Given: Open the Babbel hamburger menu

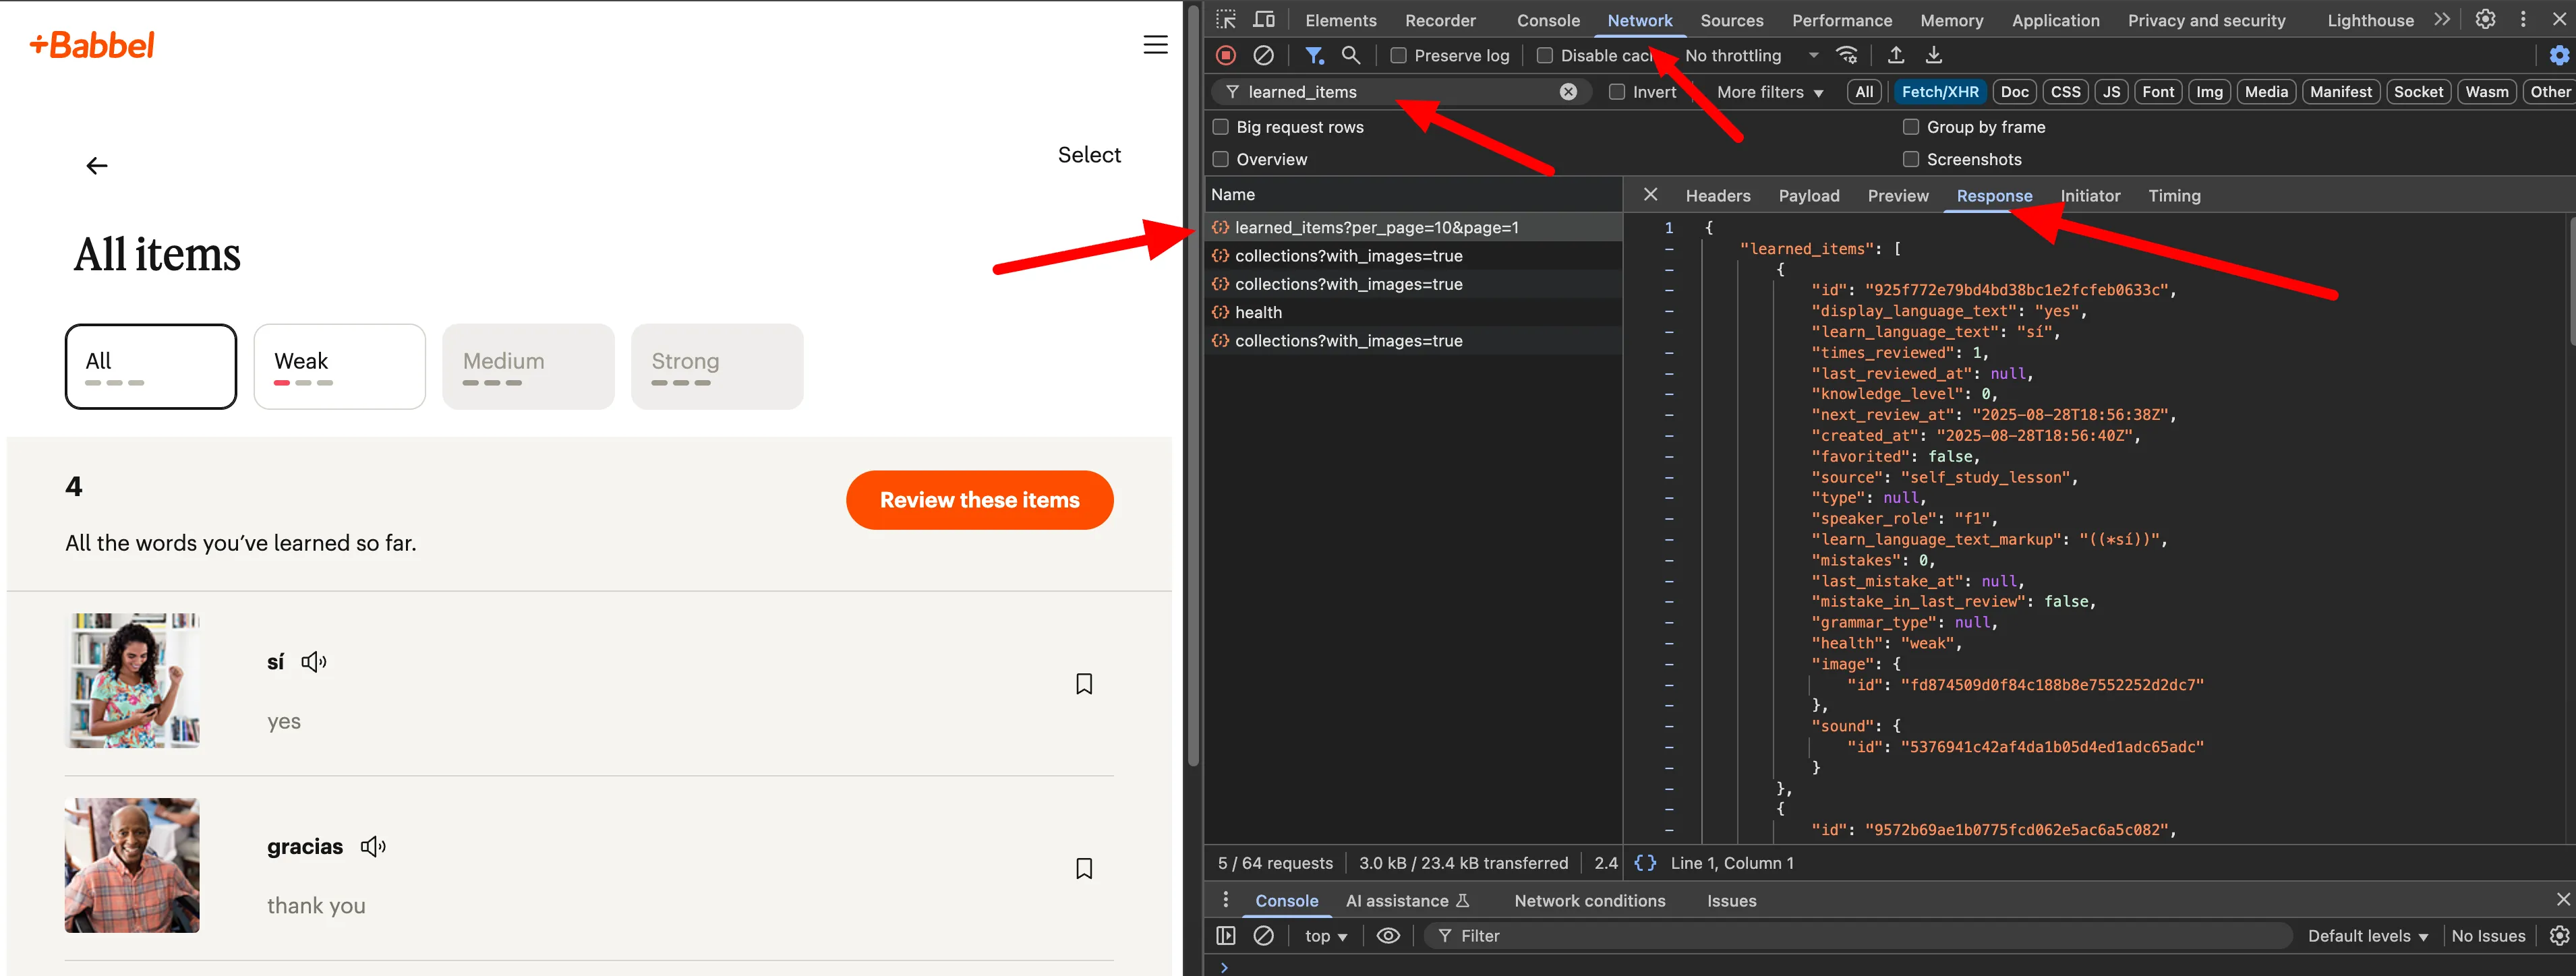Looking at the screenshot, I should point(1155,45).
